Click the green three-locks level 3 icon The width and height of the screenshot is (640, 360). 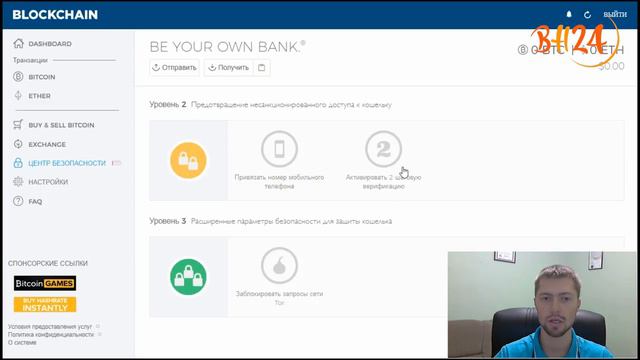(188, 277)
